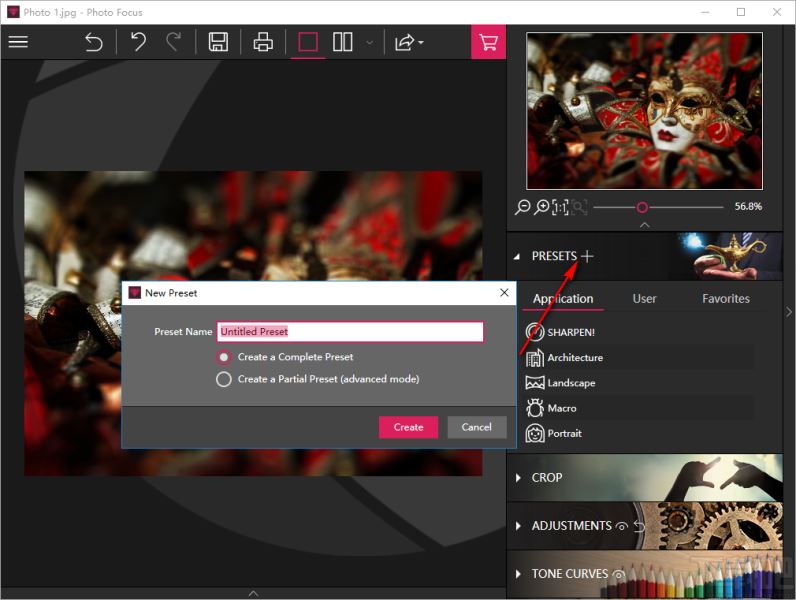
Task: Open the share export menu
Action: point(409,42)
